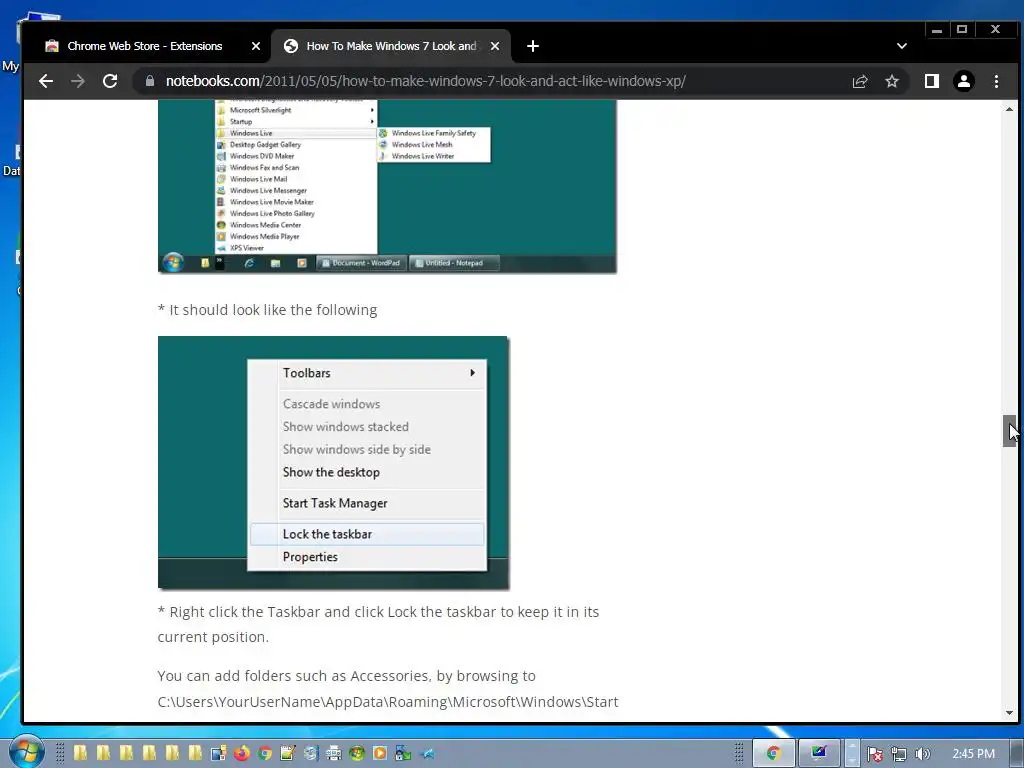
Task: Share this page using the share icon
Action: [x=859, y=81]
